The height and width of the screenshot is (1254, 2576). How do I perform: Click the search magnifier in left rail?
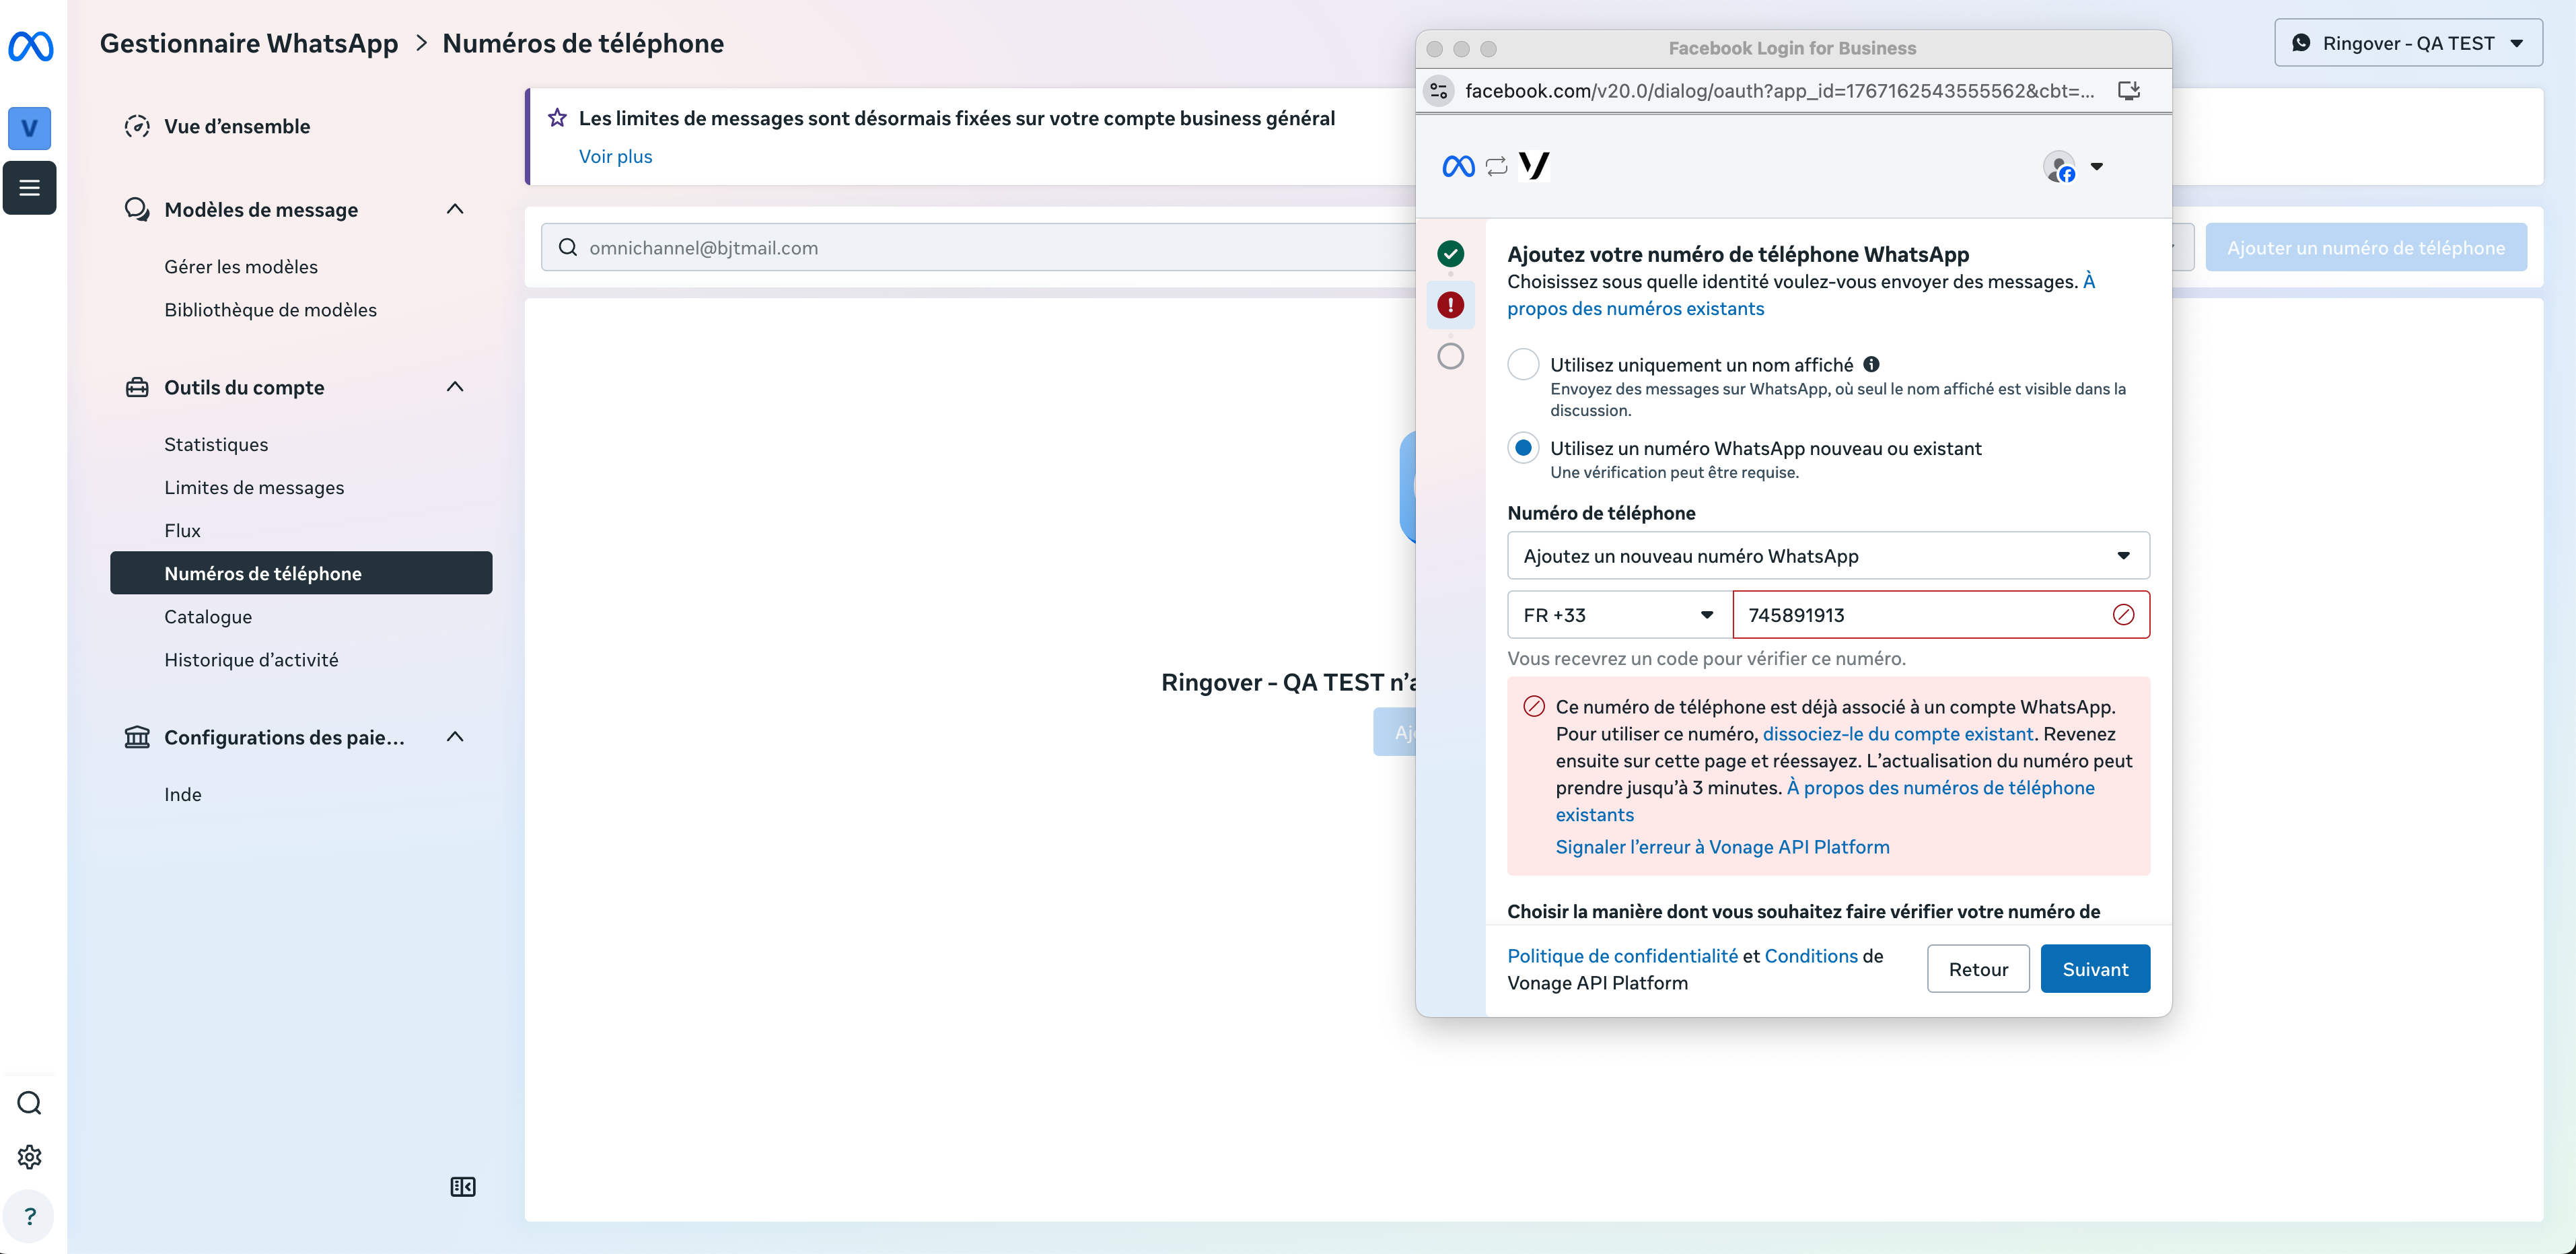30,1102
